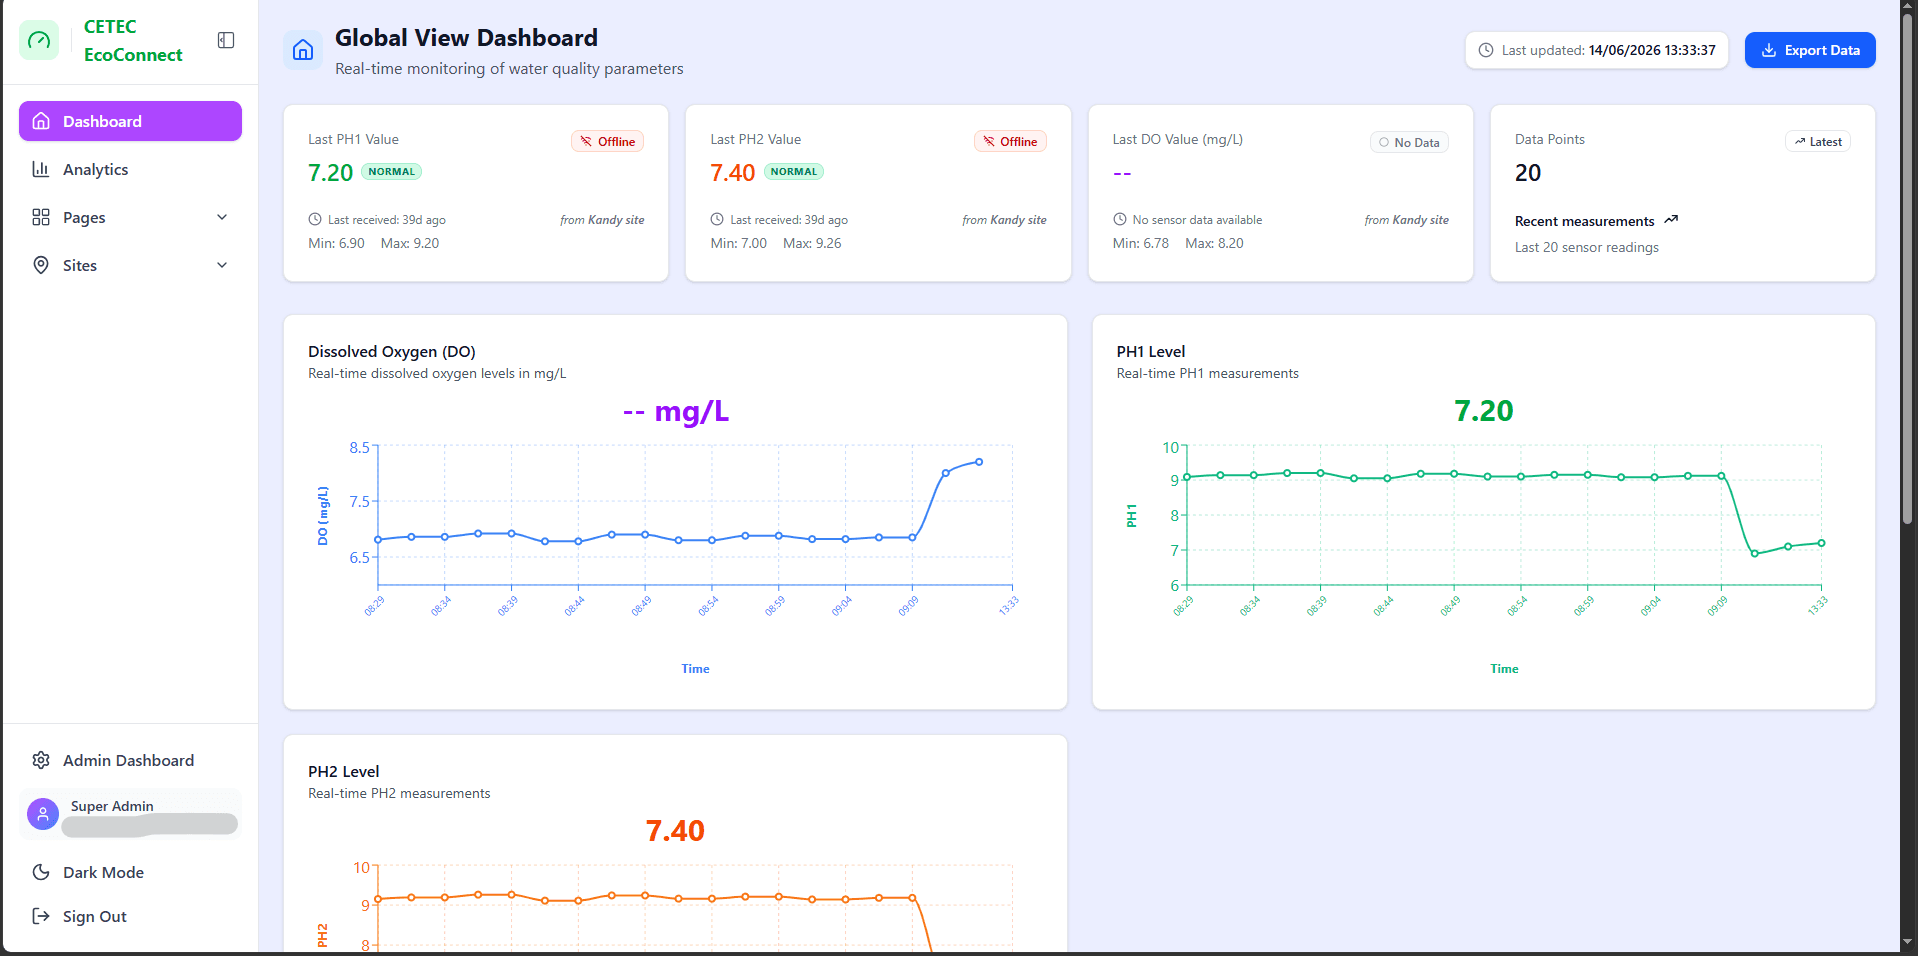The image size is (1918, 956).
Task: Click the Dissolved Oxygen (DO) chart title
Action: (x=392, y=351)
